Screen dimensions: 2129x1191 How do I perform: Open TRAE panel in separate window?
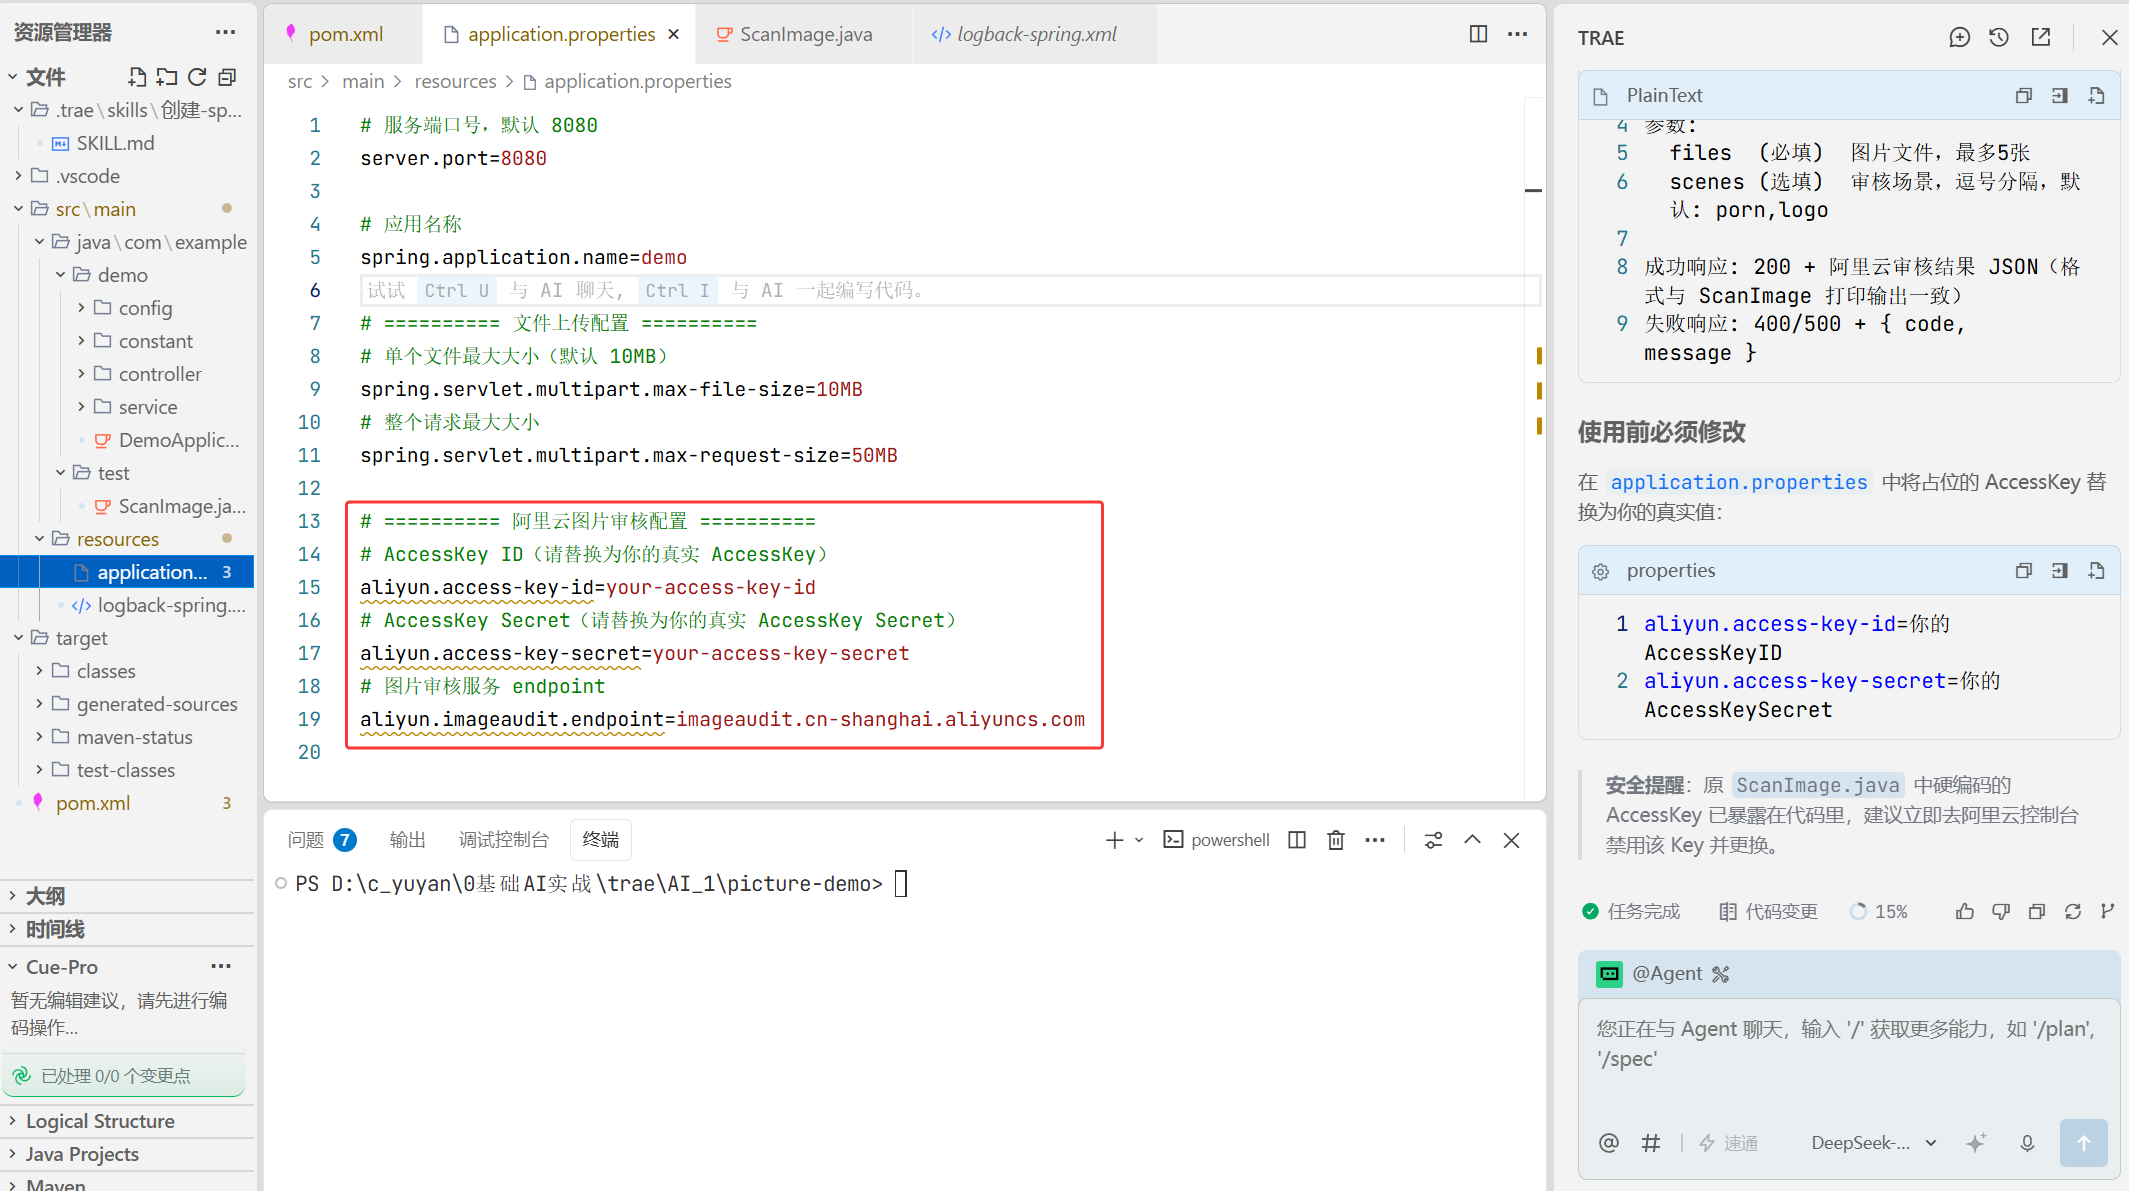tap(2041, 37)
